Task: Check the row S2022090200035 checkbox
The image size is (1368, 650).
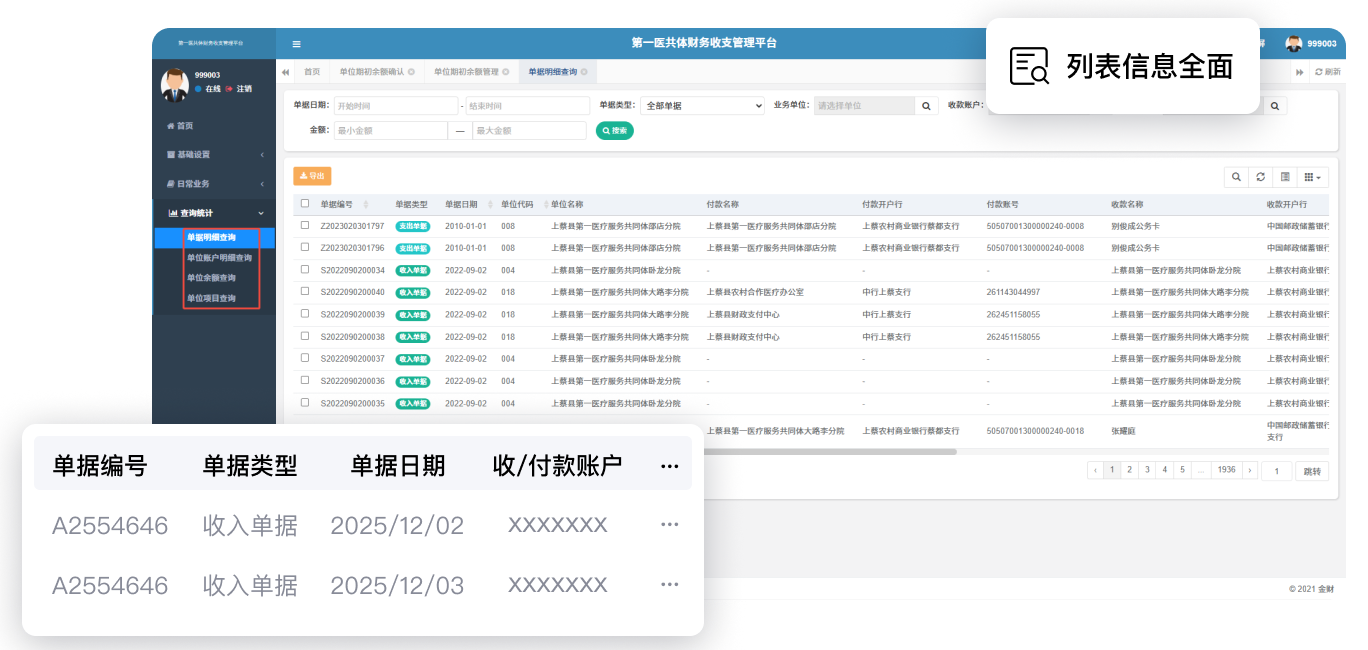Action: pos(305,402)
